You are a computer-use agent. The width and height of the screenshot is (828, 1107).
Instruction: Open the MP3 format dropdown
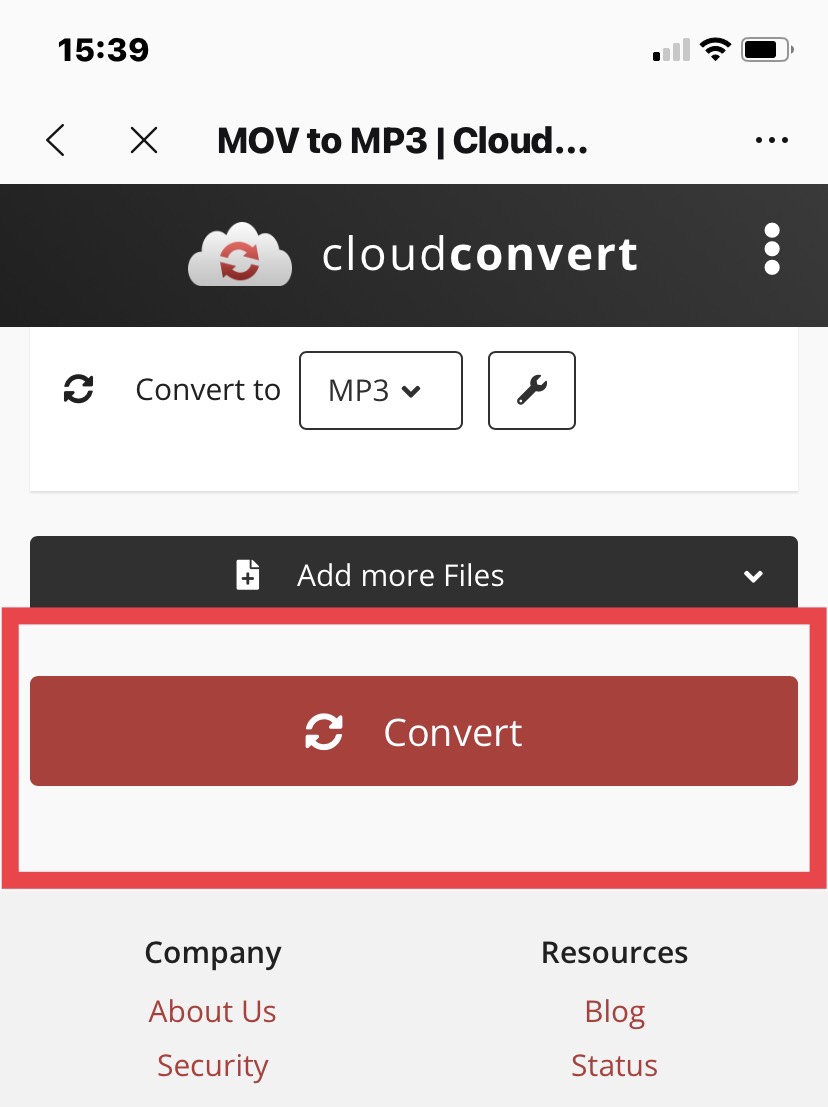381,390
